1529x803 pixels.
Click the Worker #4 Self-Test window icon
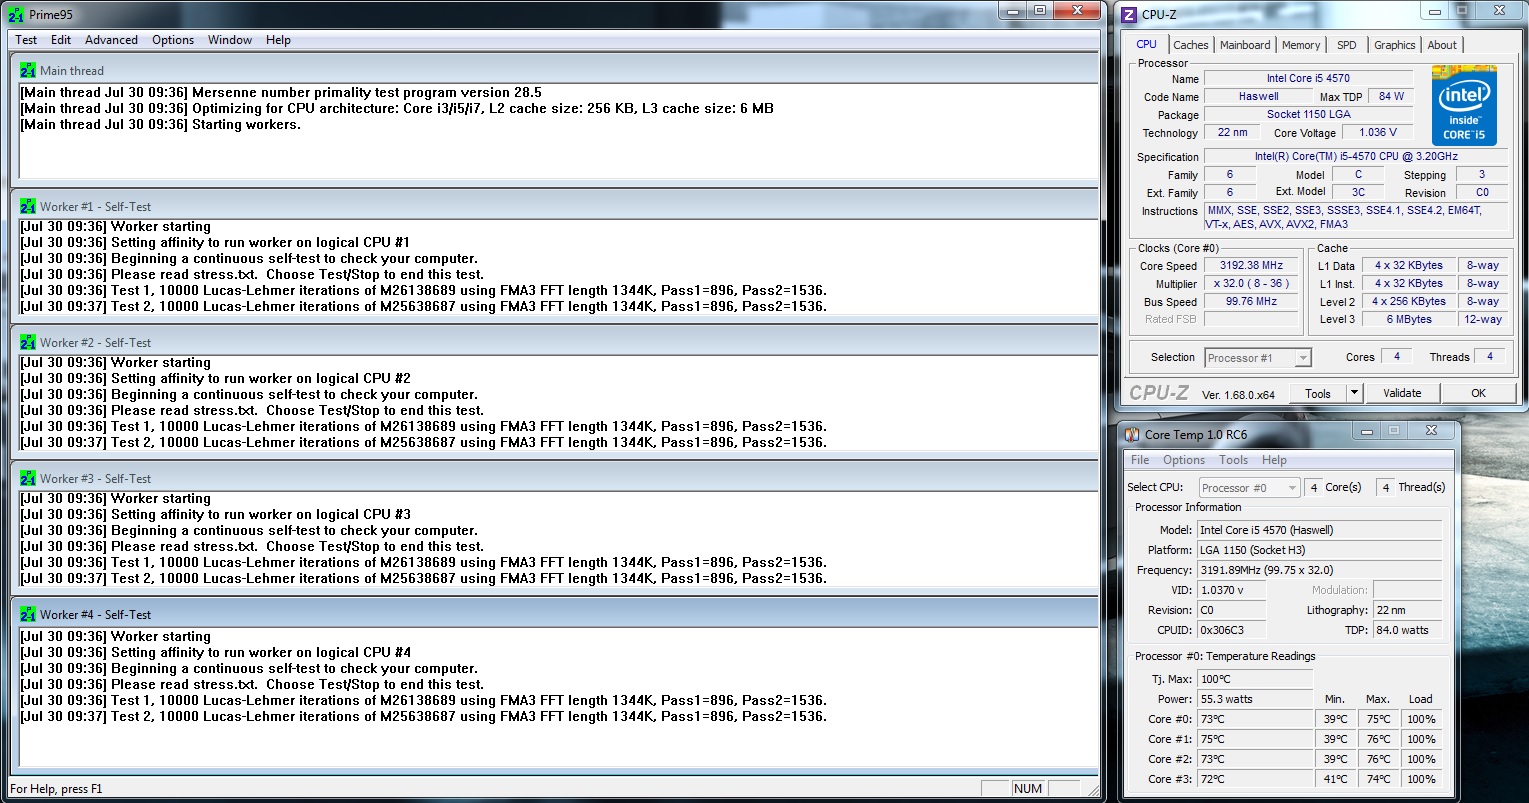click(x=28, y=614)
